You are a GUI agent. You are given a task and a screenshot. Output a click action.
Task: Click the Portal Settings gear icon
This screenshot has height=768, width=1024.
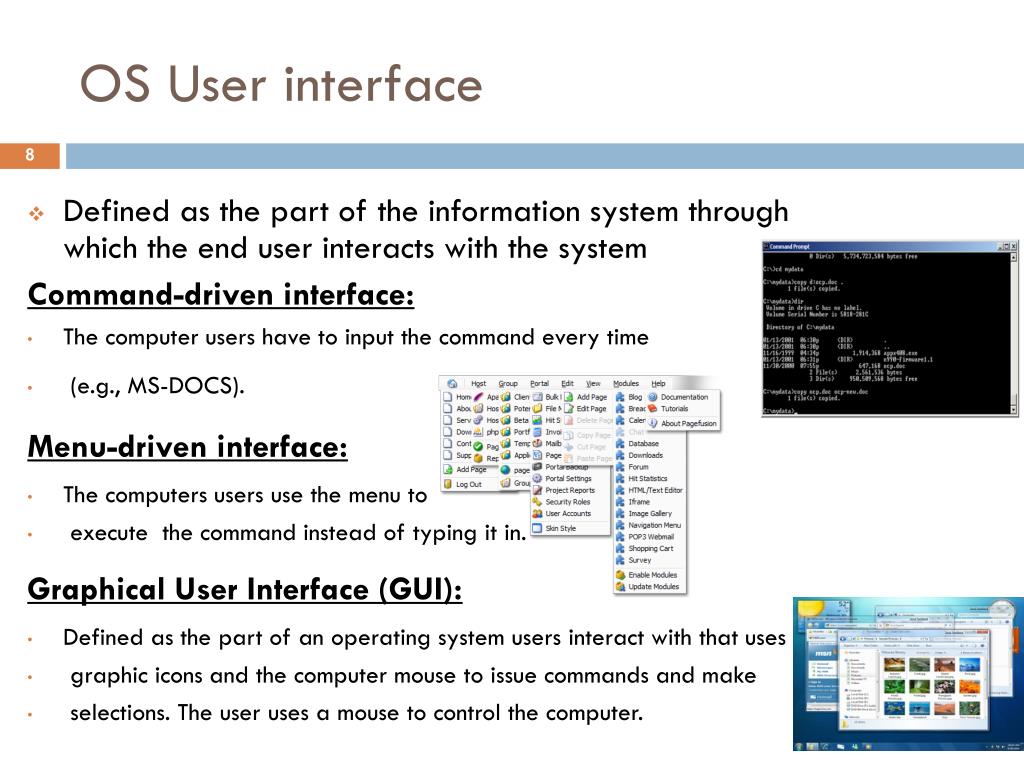[x=537, y=479]
